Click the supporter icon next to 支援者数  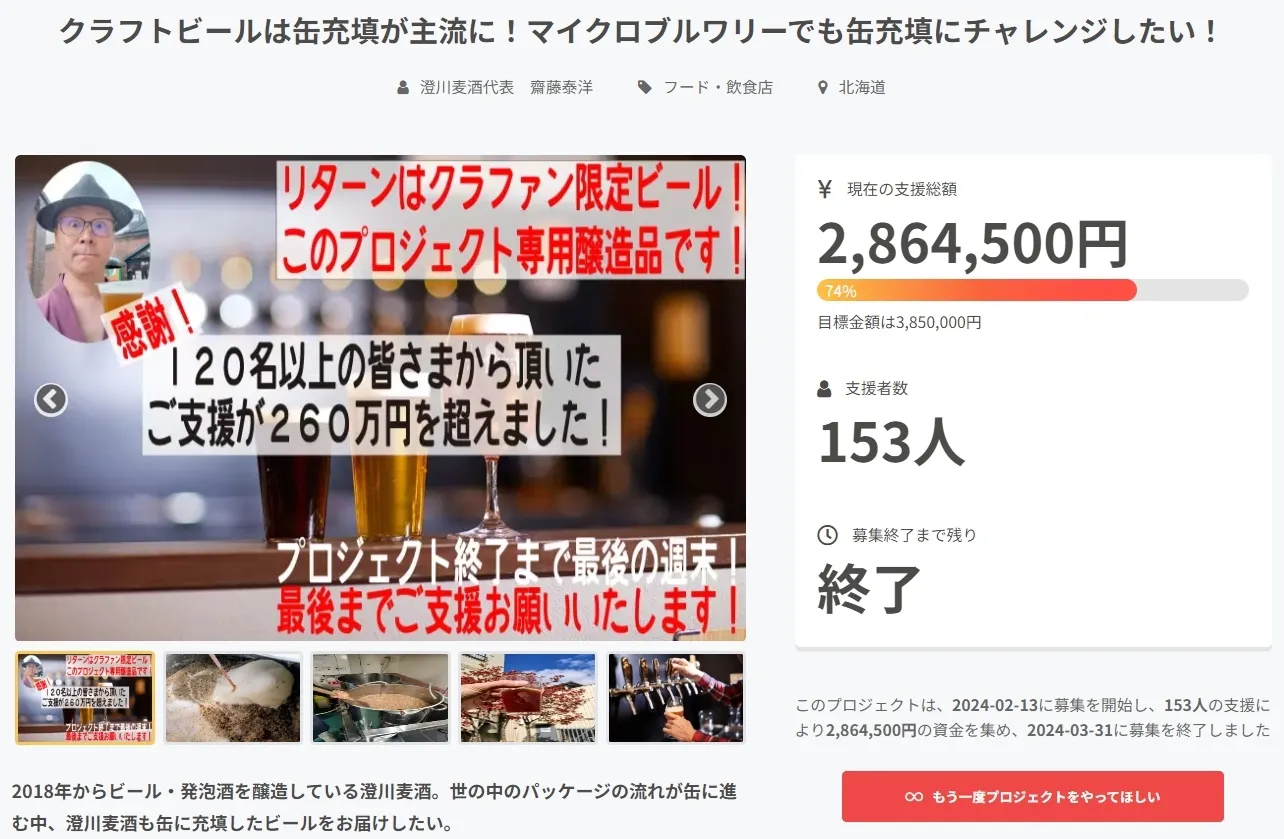(825, 388)
